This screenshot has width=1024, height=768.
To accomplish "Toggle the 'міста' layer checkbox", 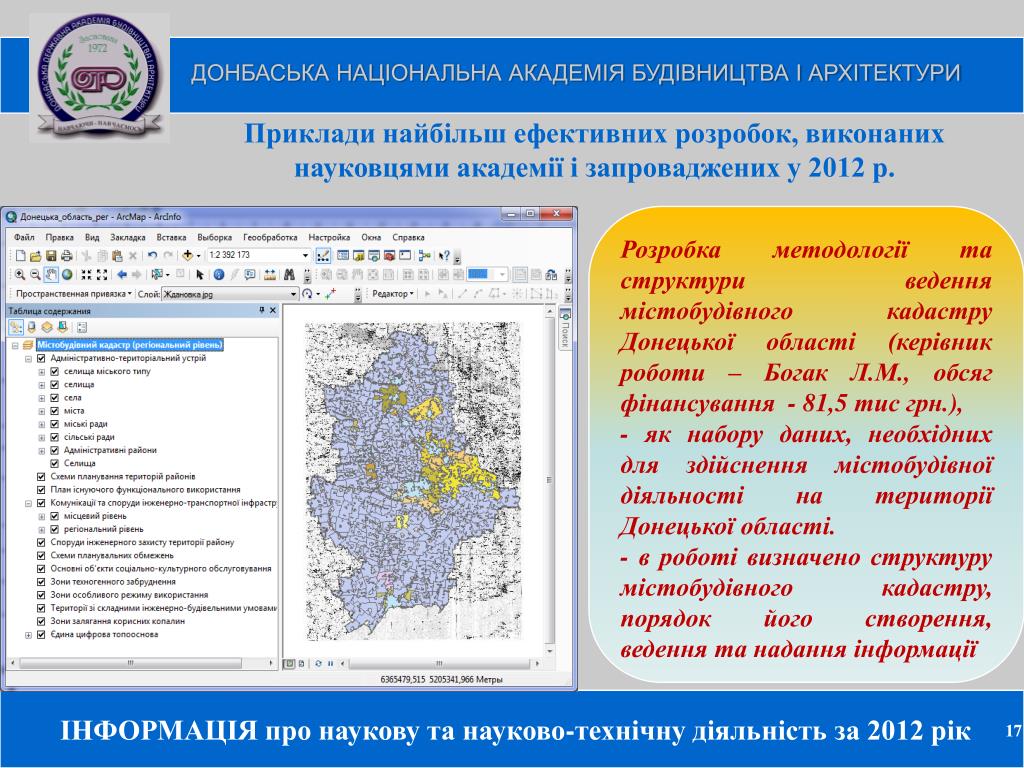I will click(x=55, y=411).
